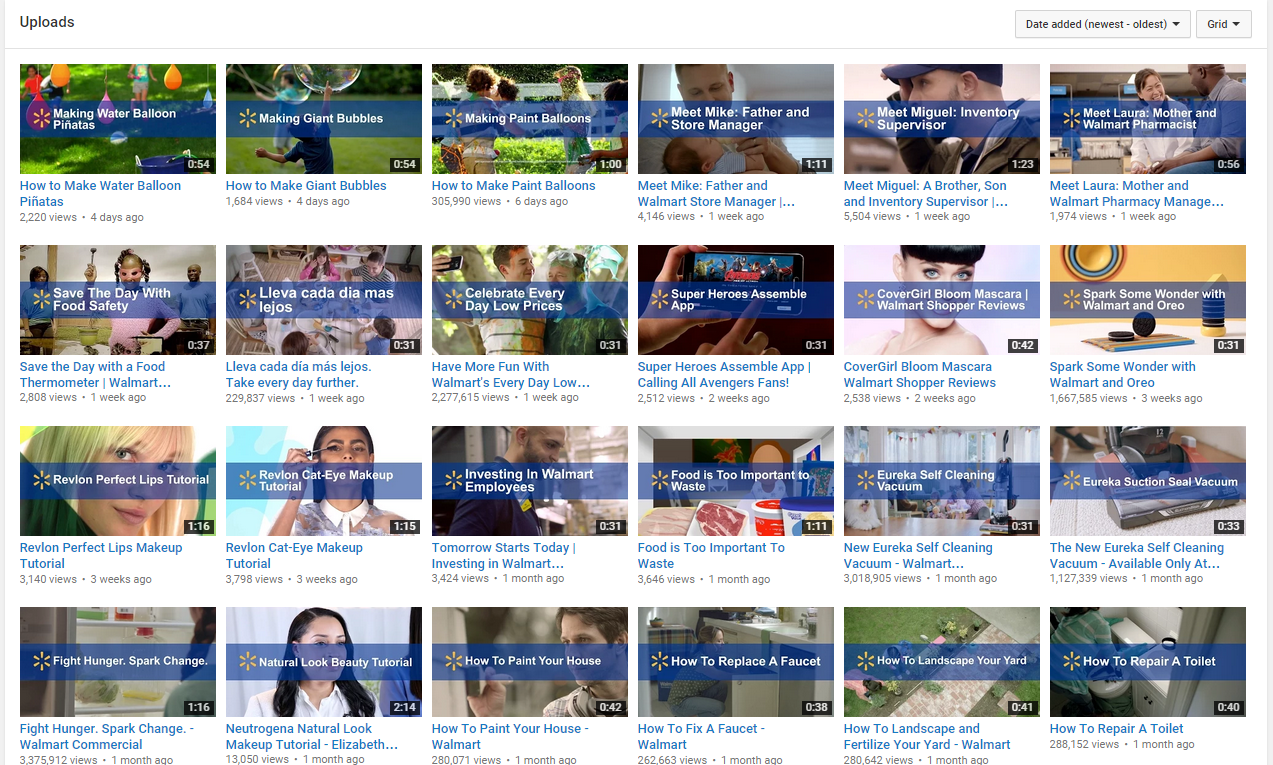Click 'Save the Day with a Food Thermometer' link
This screenshot has height=765, width=1273.
point(95,374)
